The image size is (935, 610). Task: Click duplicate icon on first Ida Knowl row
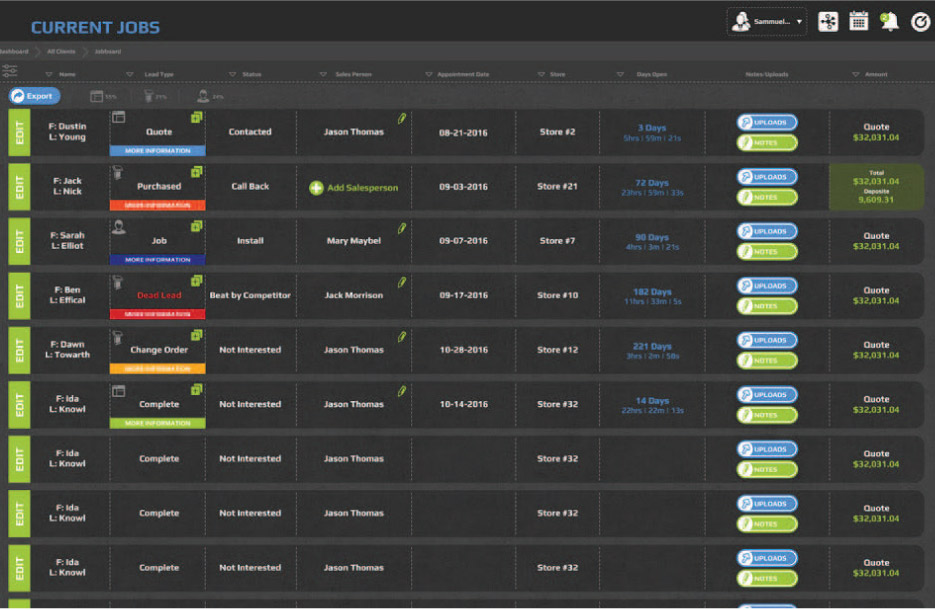pos(196,389)
